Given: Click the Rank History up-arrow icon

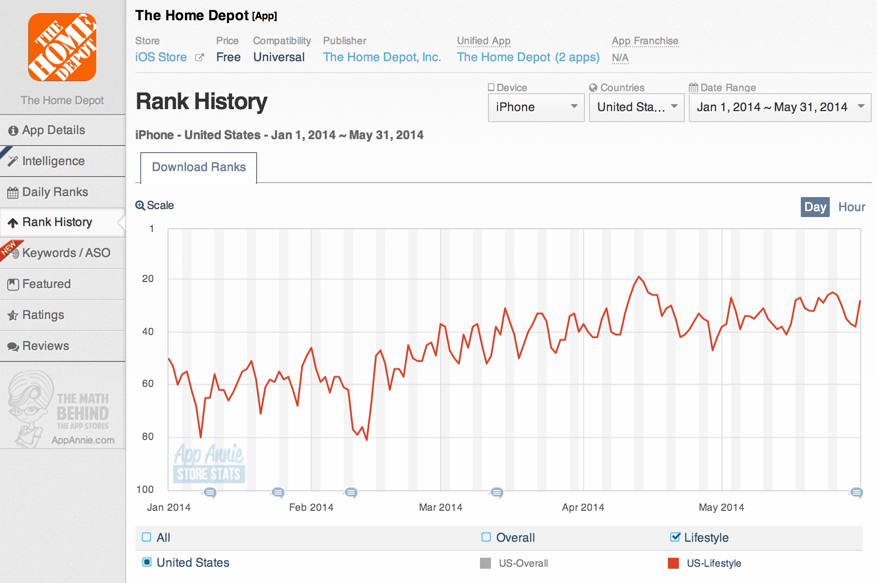Looking at the screenshot, I should coord(13,223).
